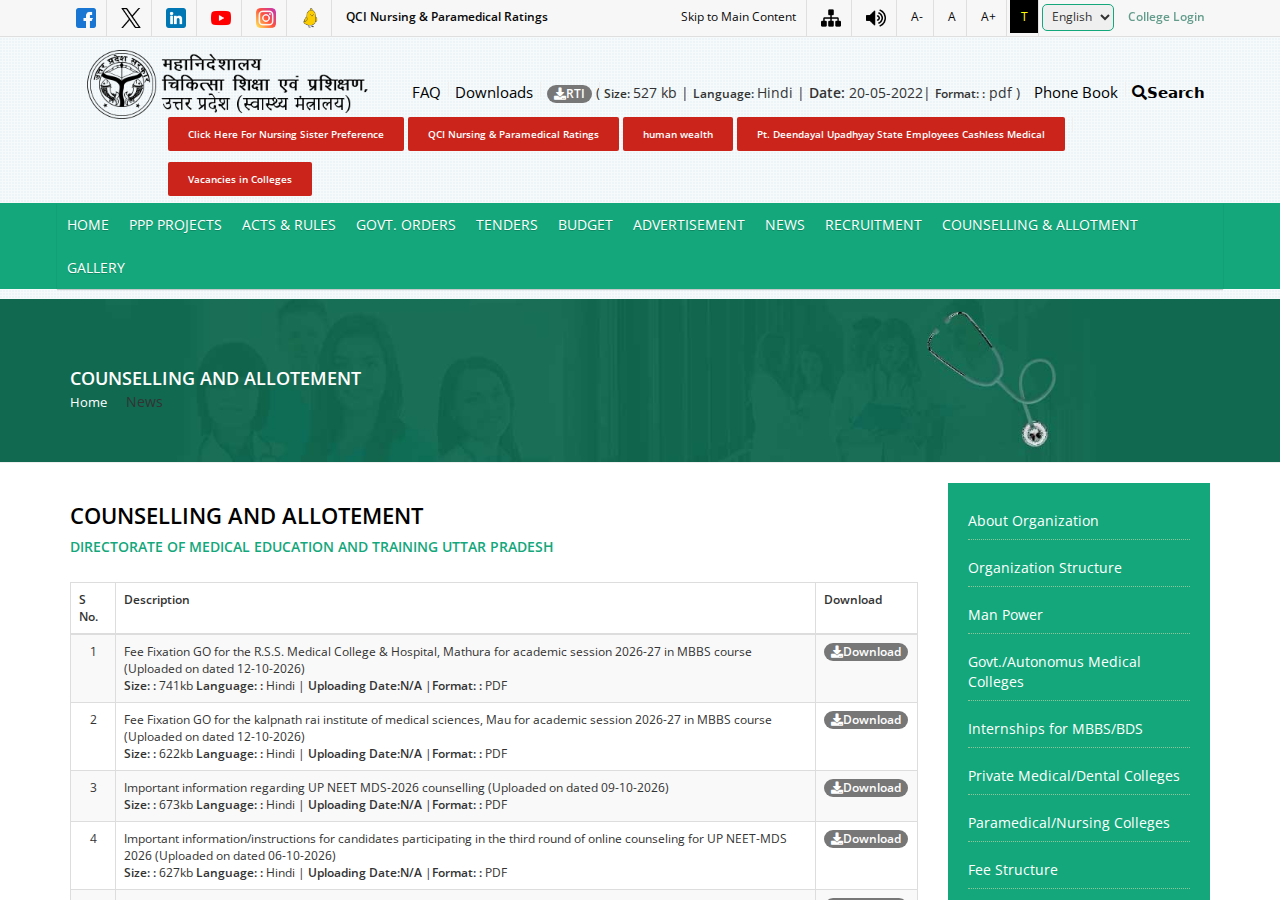
Task: Open About Organization in the sidebar
Action: [x=1033, y=521]
